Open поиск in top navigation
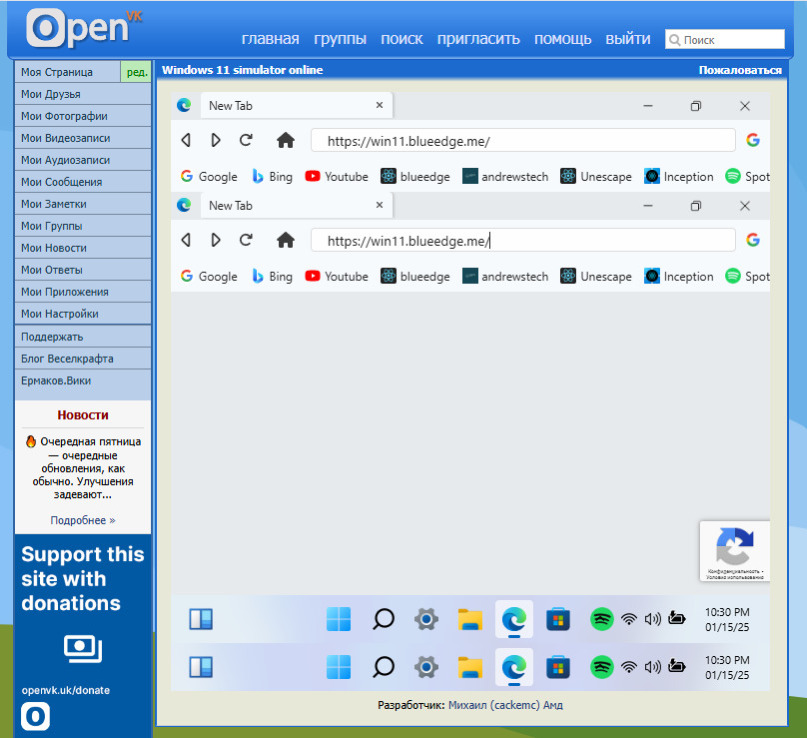 point(402,39)
